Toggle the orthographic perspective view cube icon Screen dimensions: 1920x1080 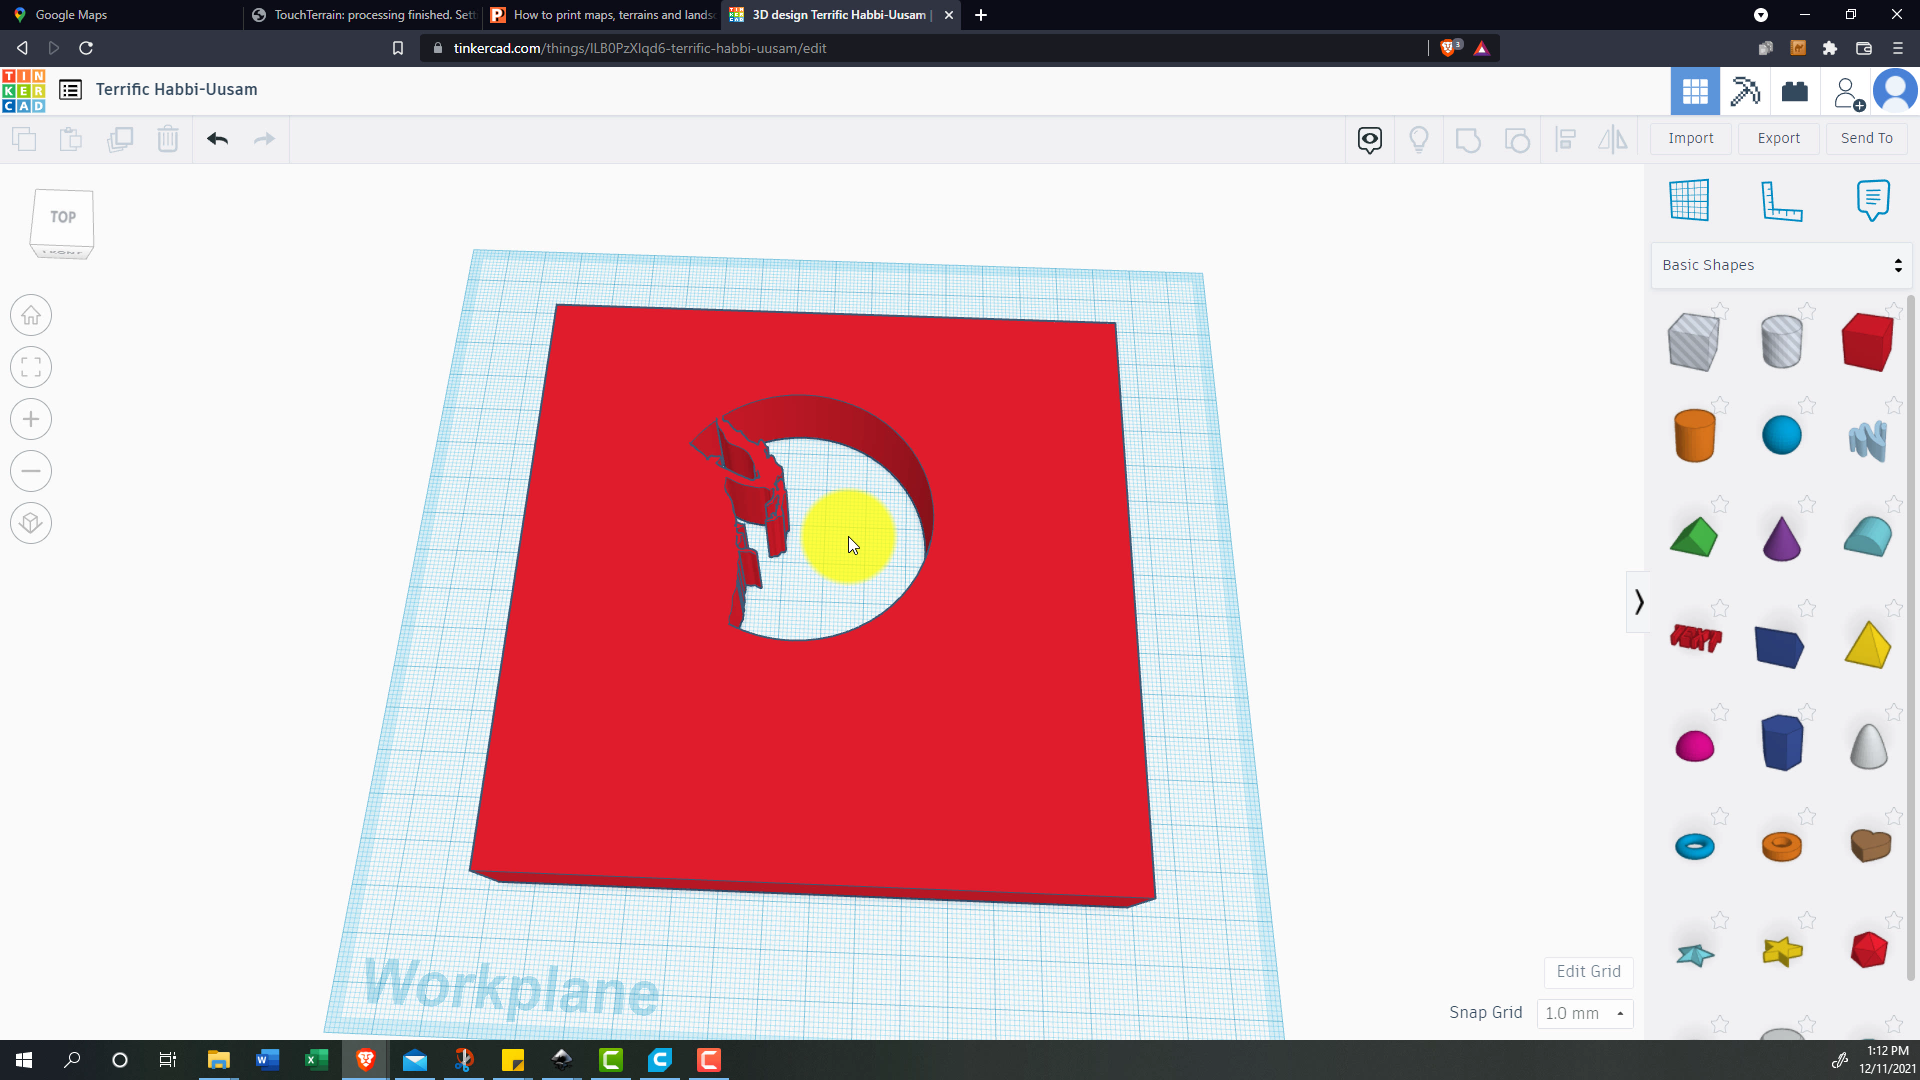[31, 524]
